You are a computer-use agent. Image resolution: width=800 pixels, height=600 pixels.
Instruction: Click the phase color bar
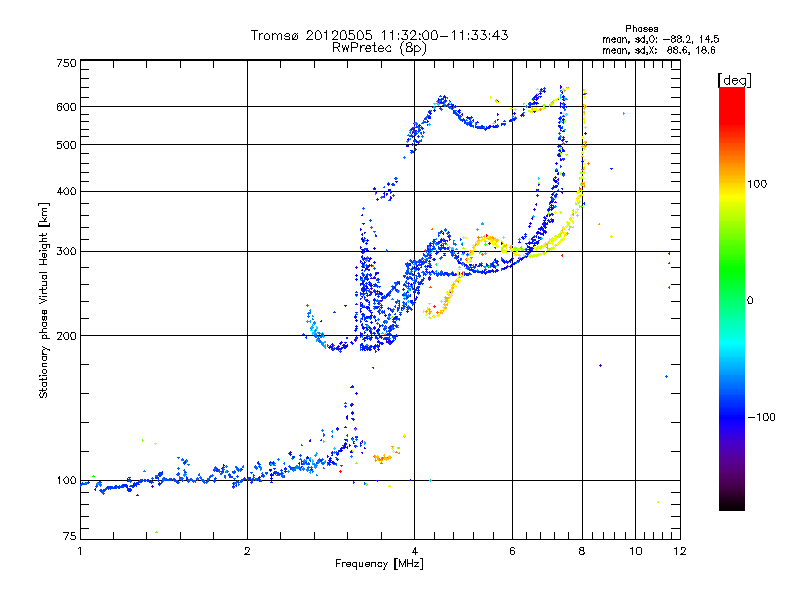tap(732, 298)
